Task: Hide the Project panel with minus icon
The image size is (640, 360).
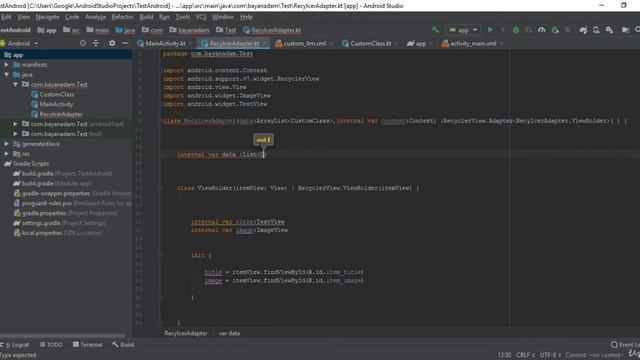Action: click(125, 43)
